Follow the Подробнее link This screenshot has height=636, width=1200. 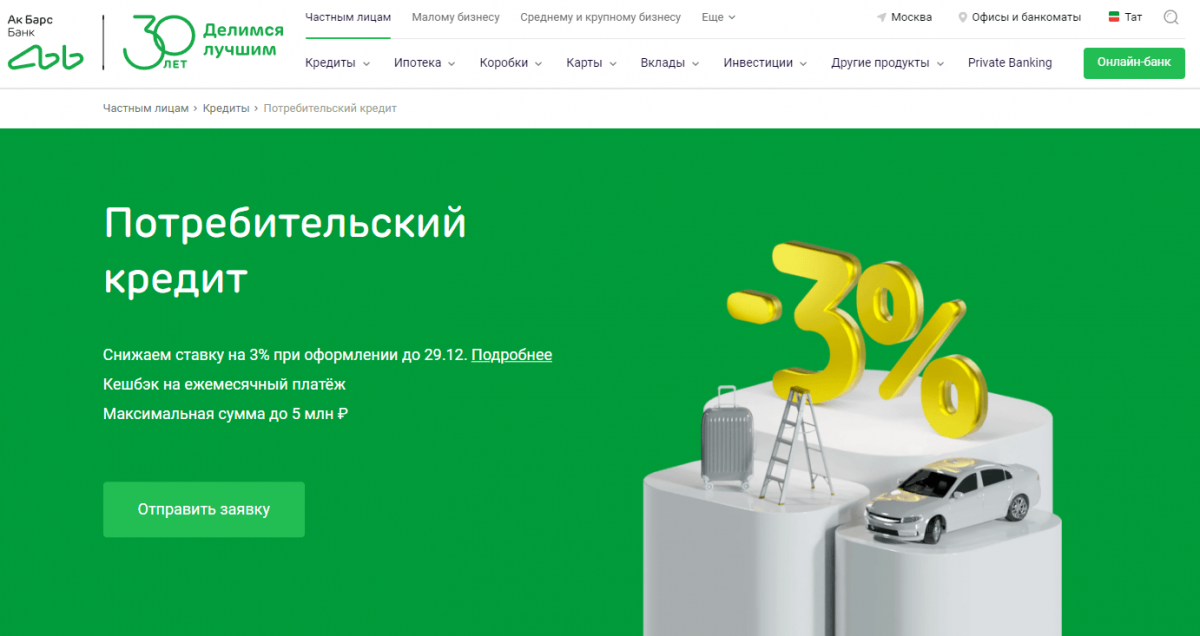511,355
